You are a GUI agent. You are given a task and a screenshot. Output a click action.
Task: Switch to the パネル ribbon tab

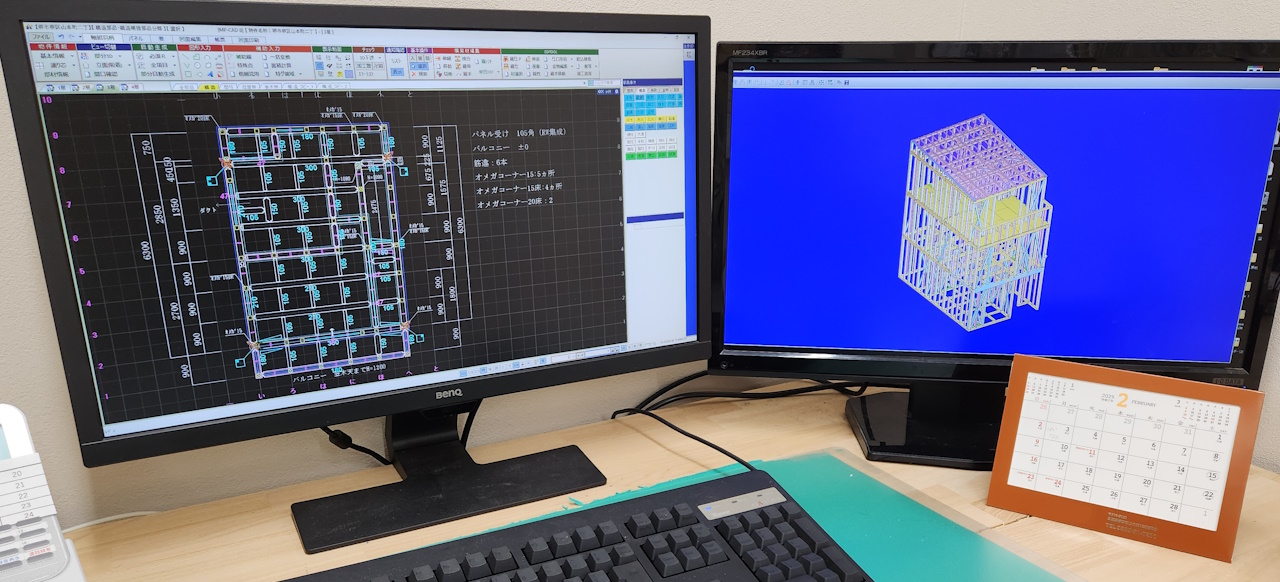[x=136, y=38]
